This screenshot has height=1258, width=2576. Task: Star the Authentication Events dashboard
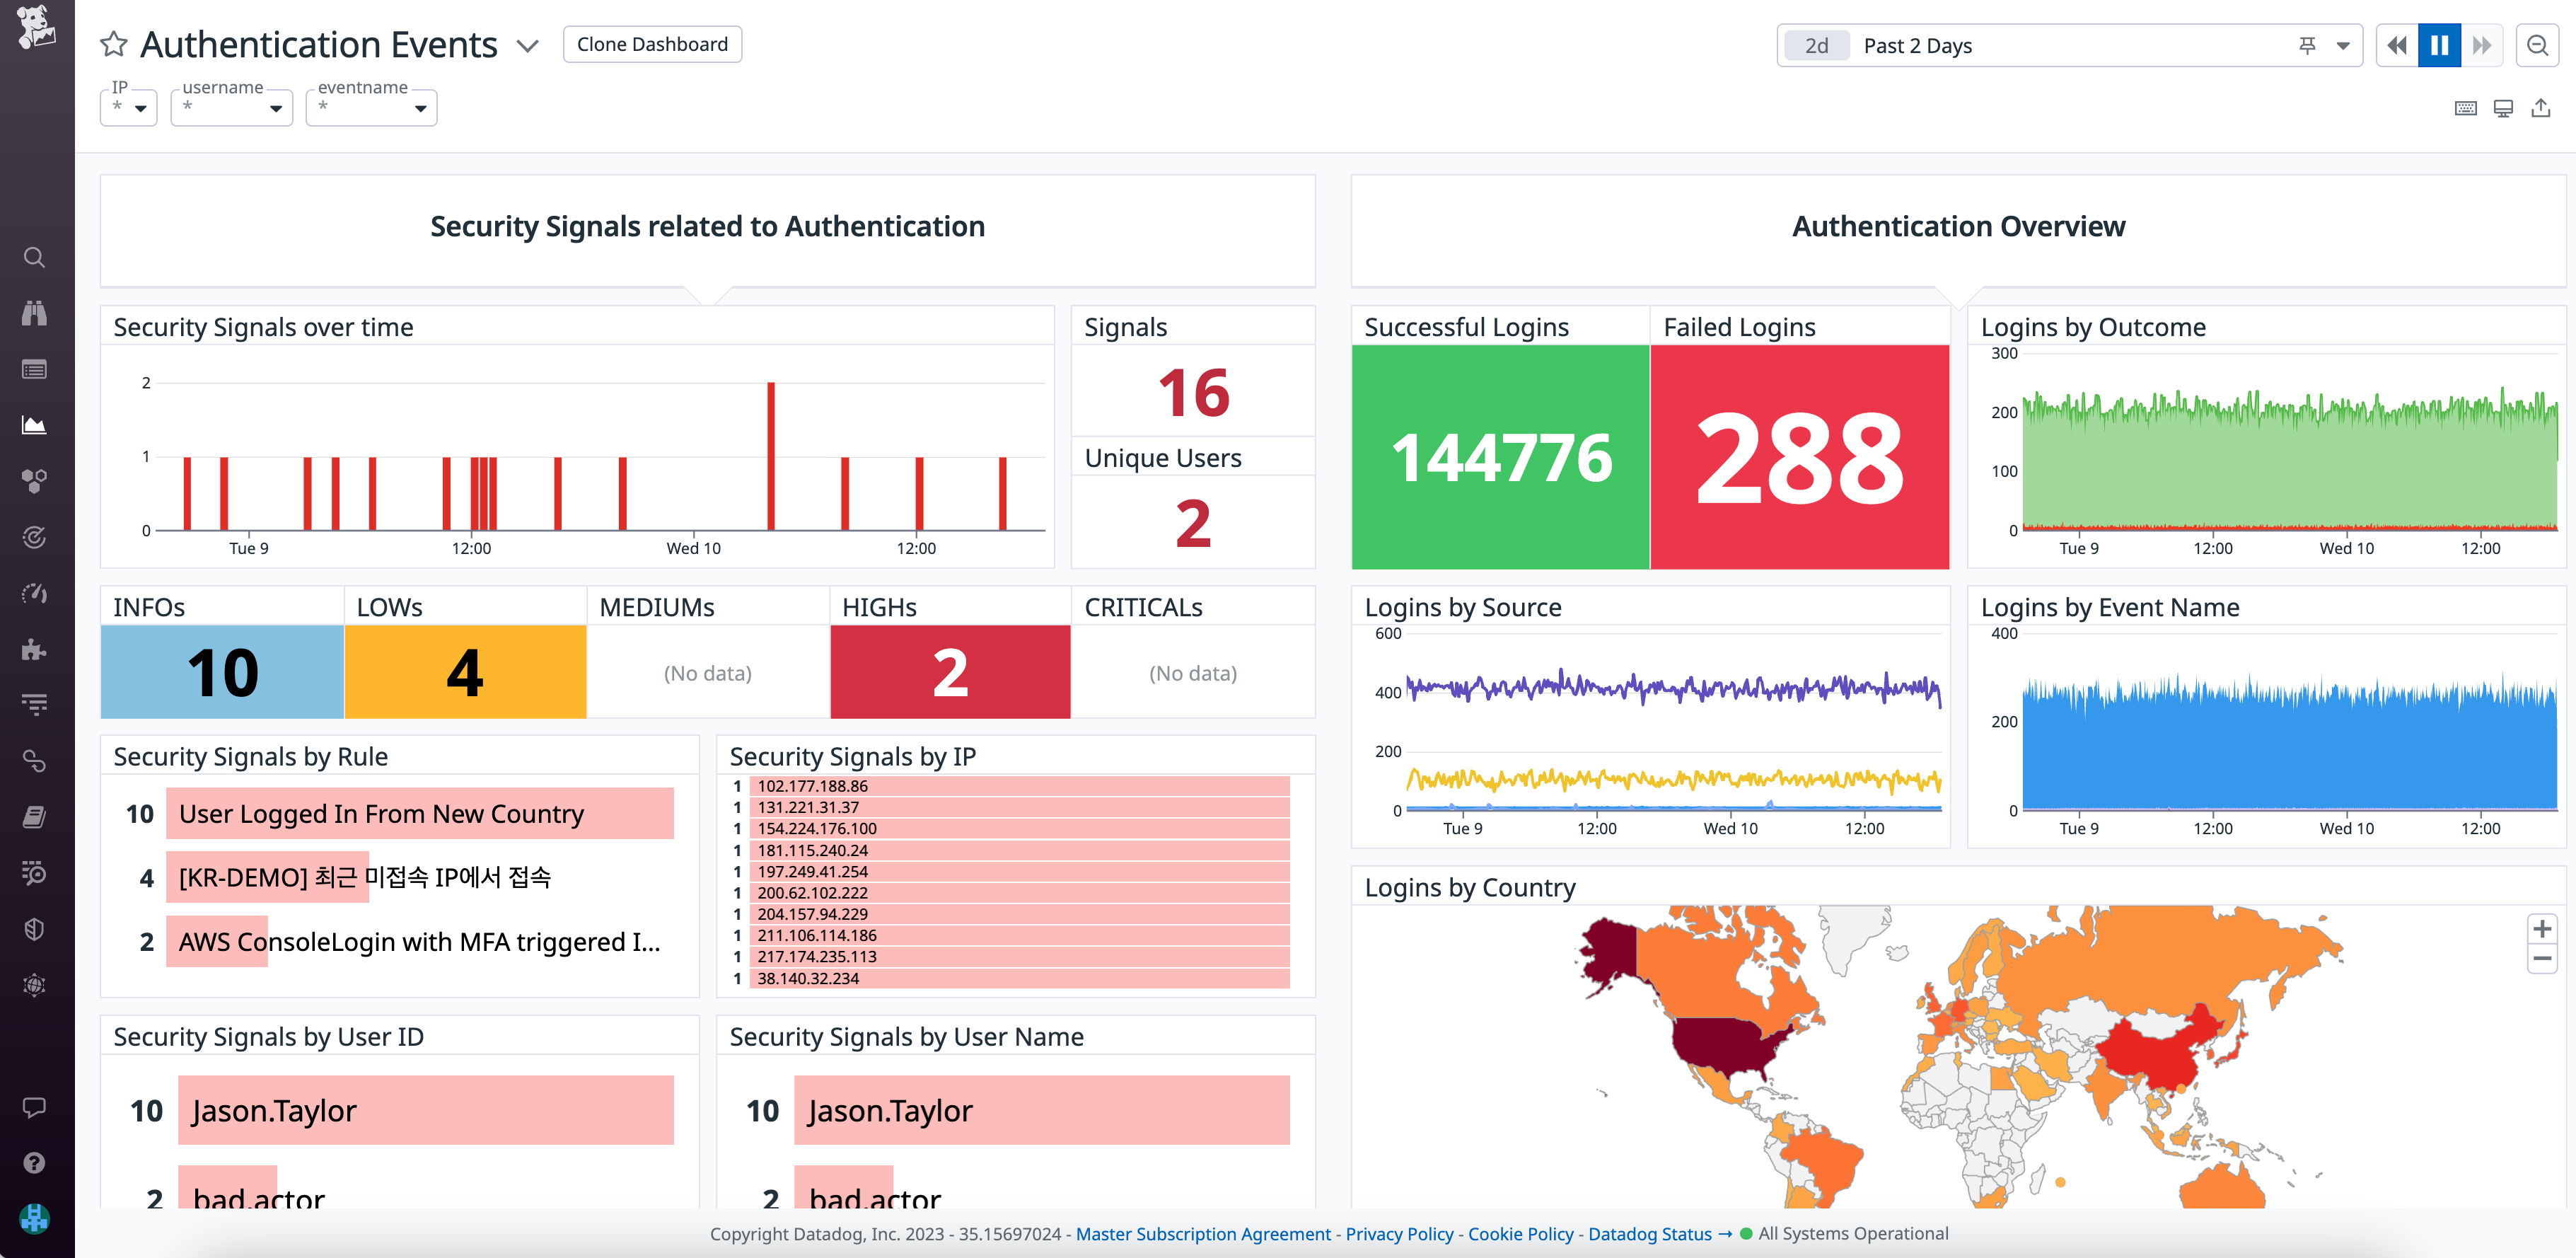pyautogui.click(x=114, y=44)
